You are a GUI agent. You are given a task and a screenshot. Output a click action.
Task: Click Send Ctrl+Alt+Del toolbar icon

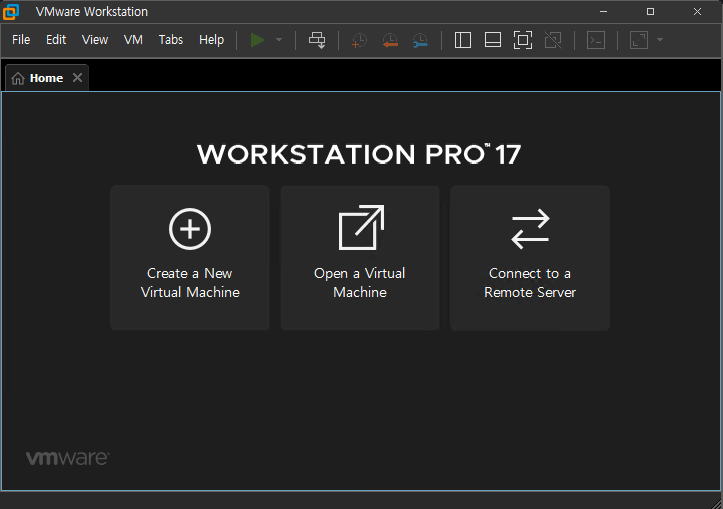(317, 40)
